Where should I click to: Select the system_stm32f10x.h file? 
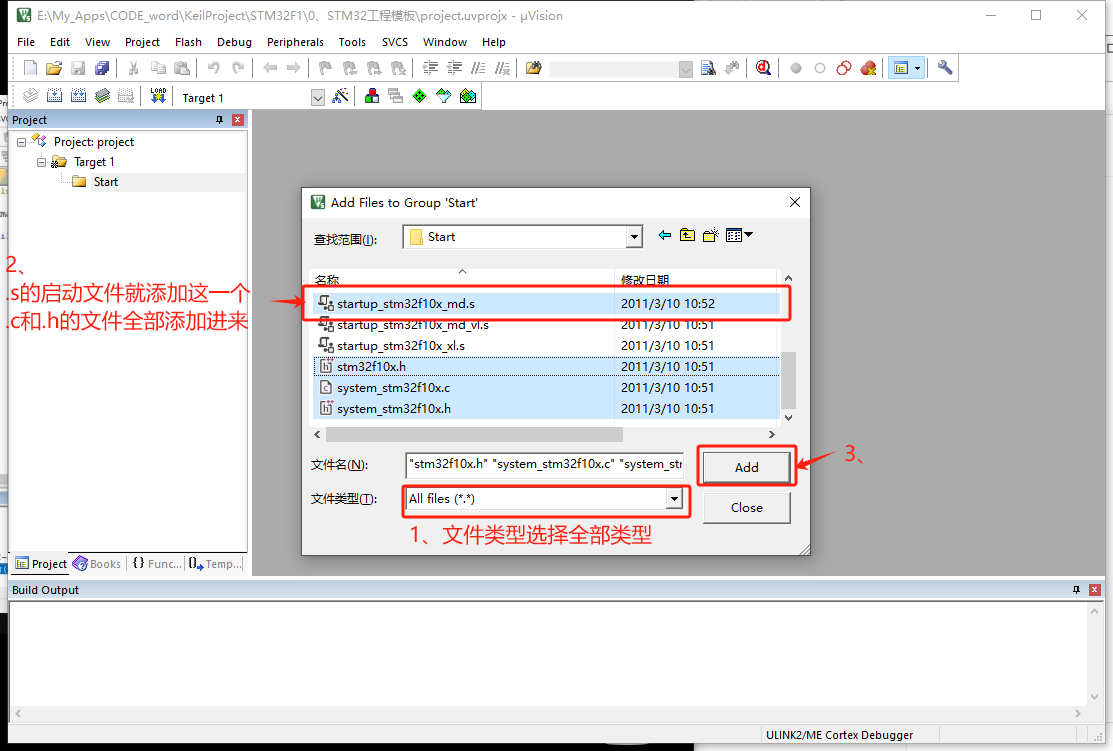click(547, 409)
